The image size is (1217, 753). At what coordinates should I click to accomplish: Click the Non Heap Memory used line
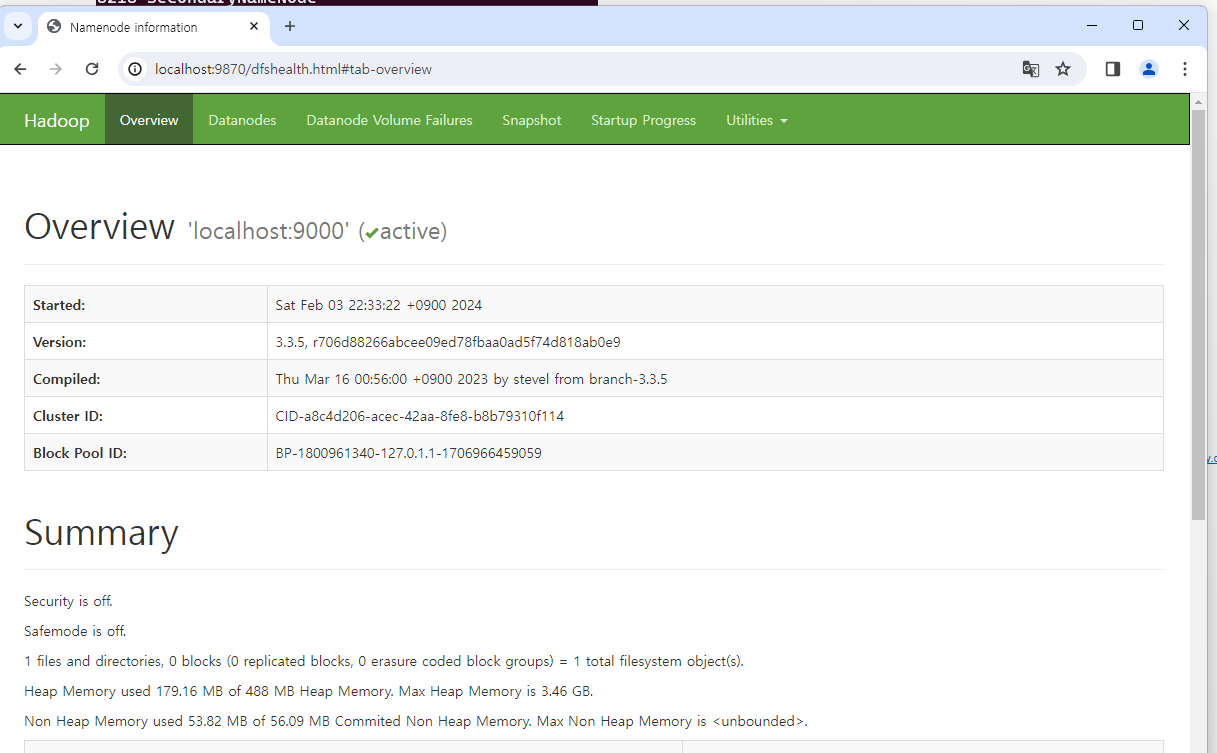[x=416, y=721]
